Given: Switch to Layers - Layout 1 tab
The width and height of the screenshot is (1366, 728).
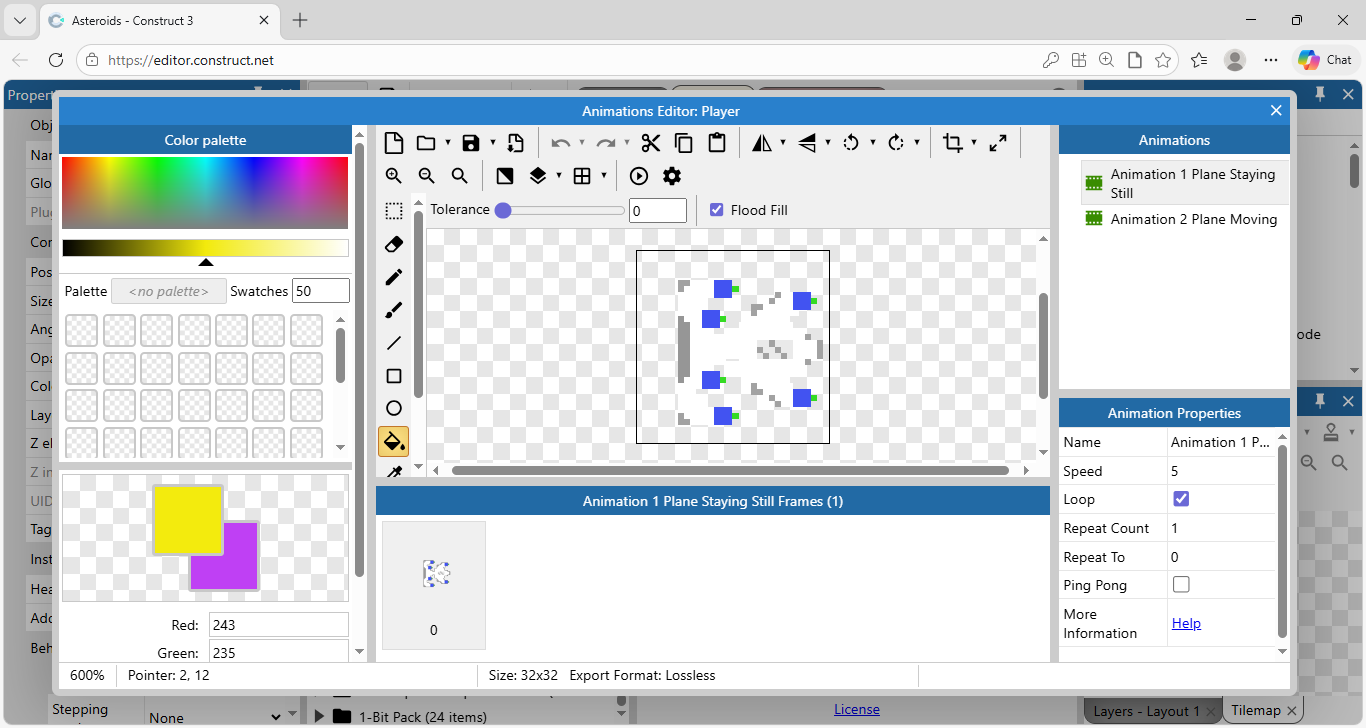Looking at the screenshot, I should 1153,711.
